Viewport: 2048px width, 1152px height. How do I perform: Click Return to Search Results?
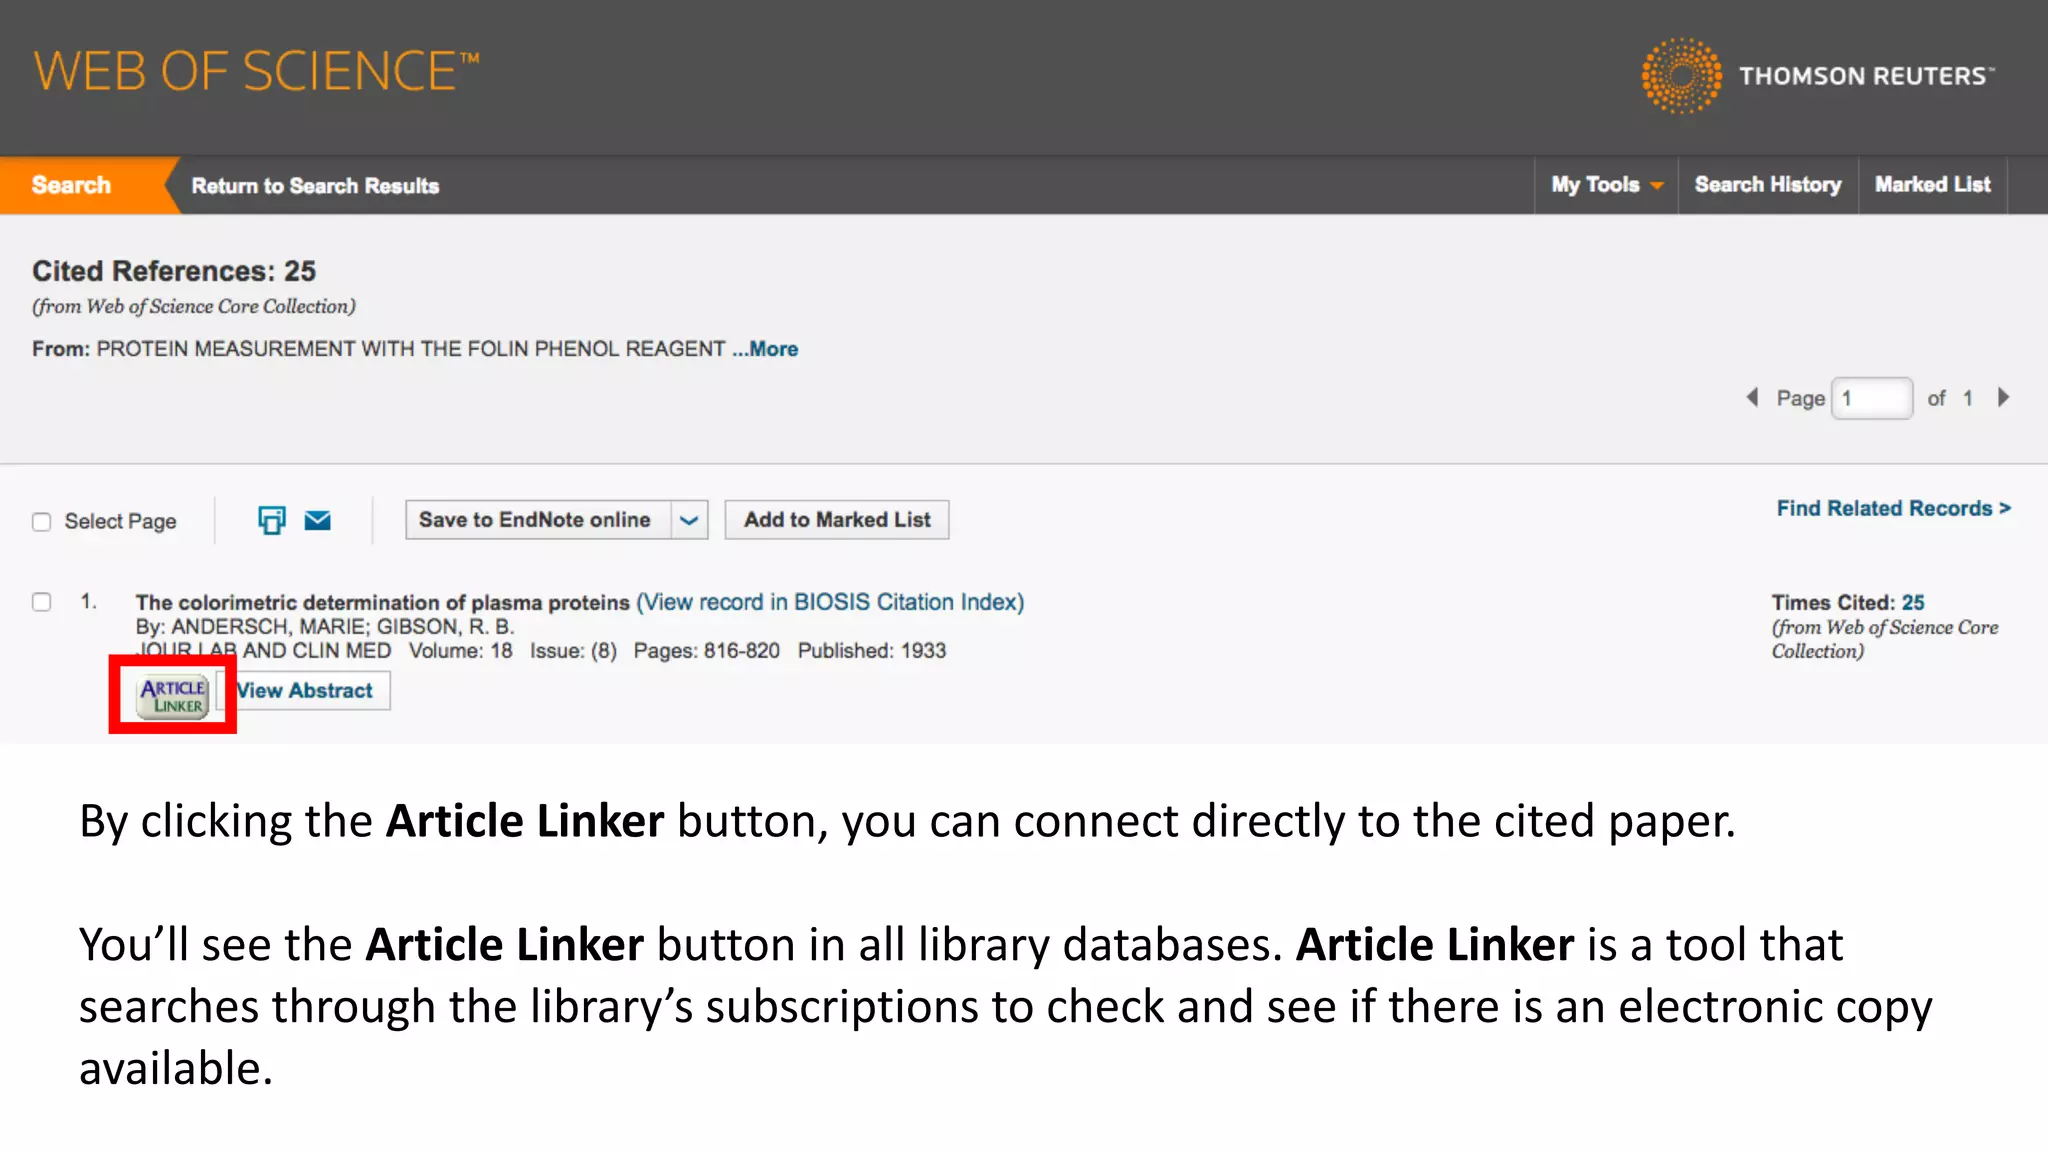click(315, 186)
